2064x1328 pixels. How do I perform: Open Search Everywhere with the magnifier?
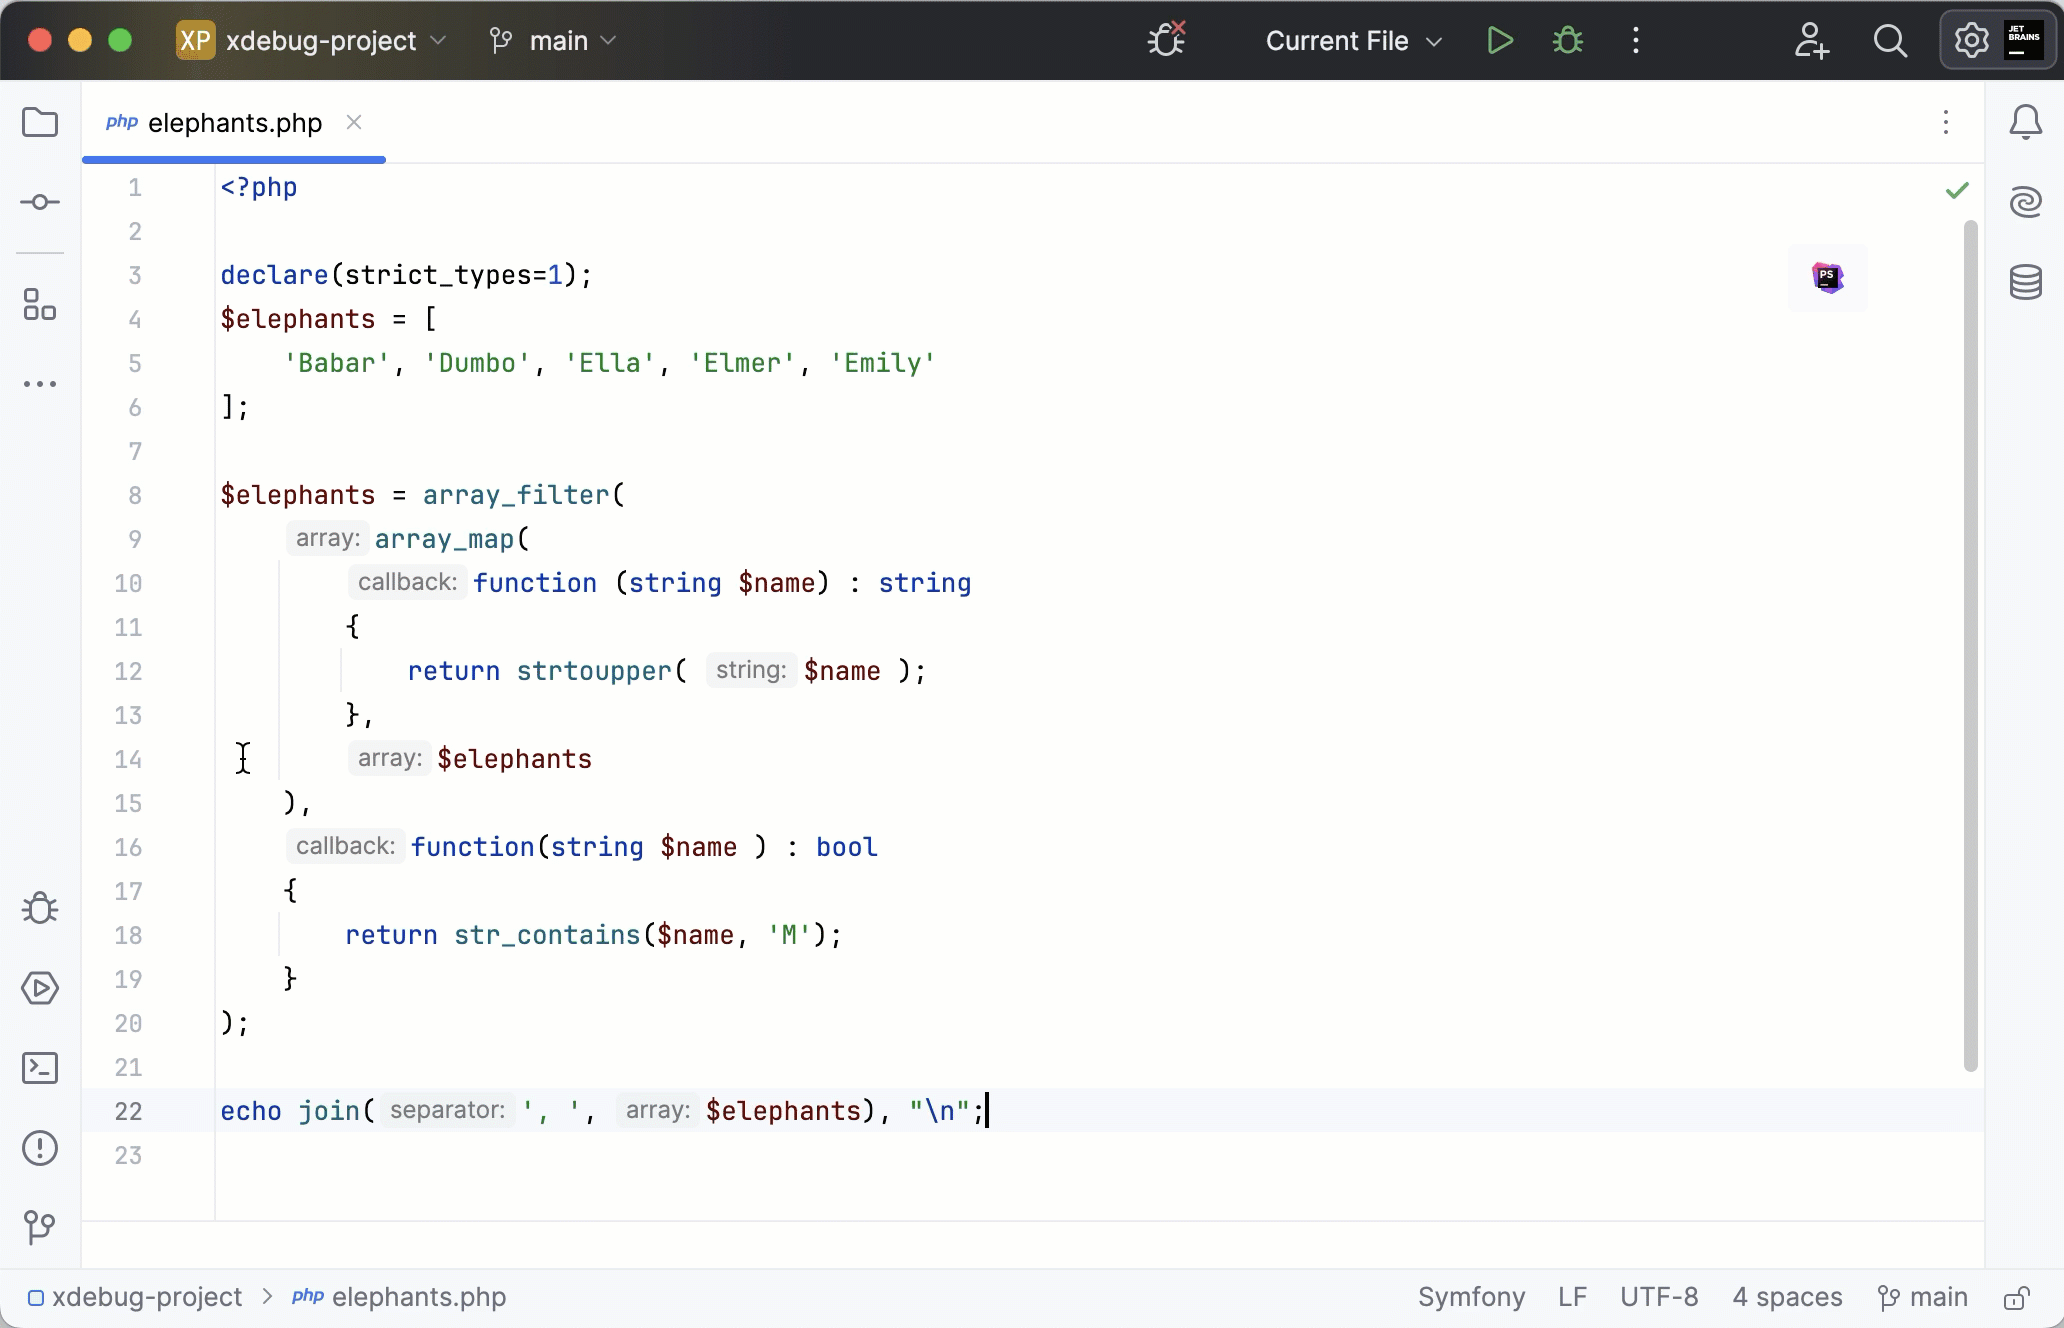click(x=1890, y=40)
